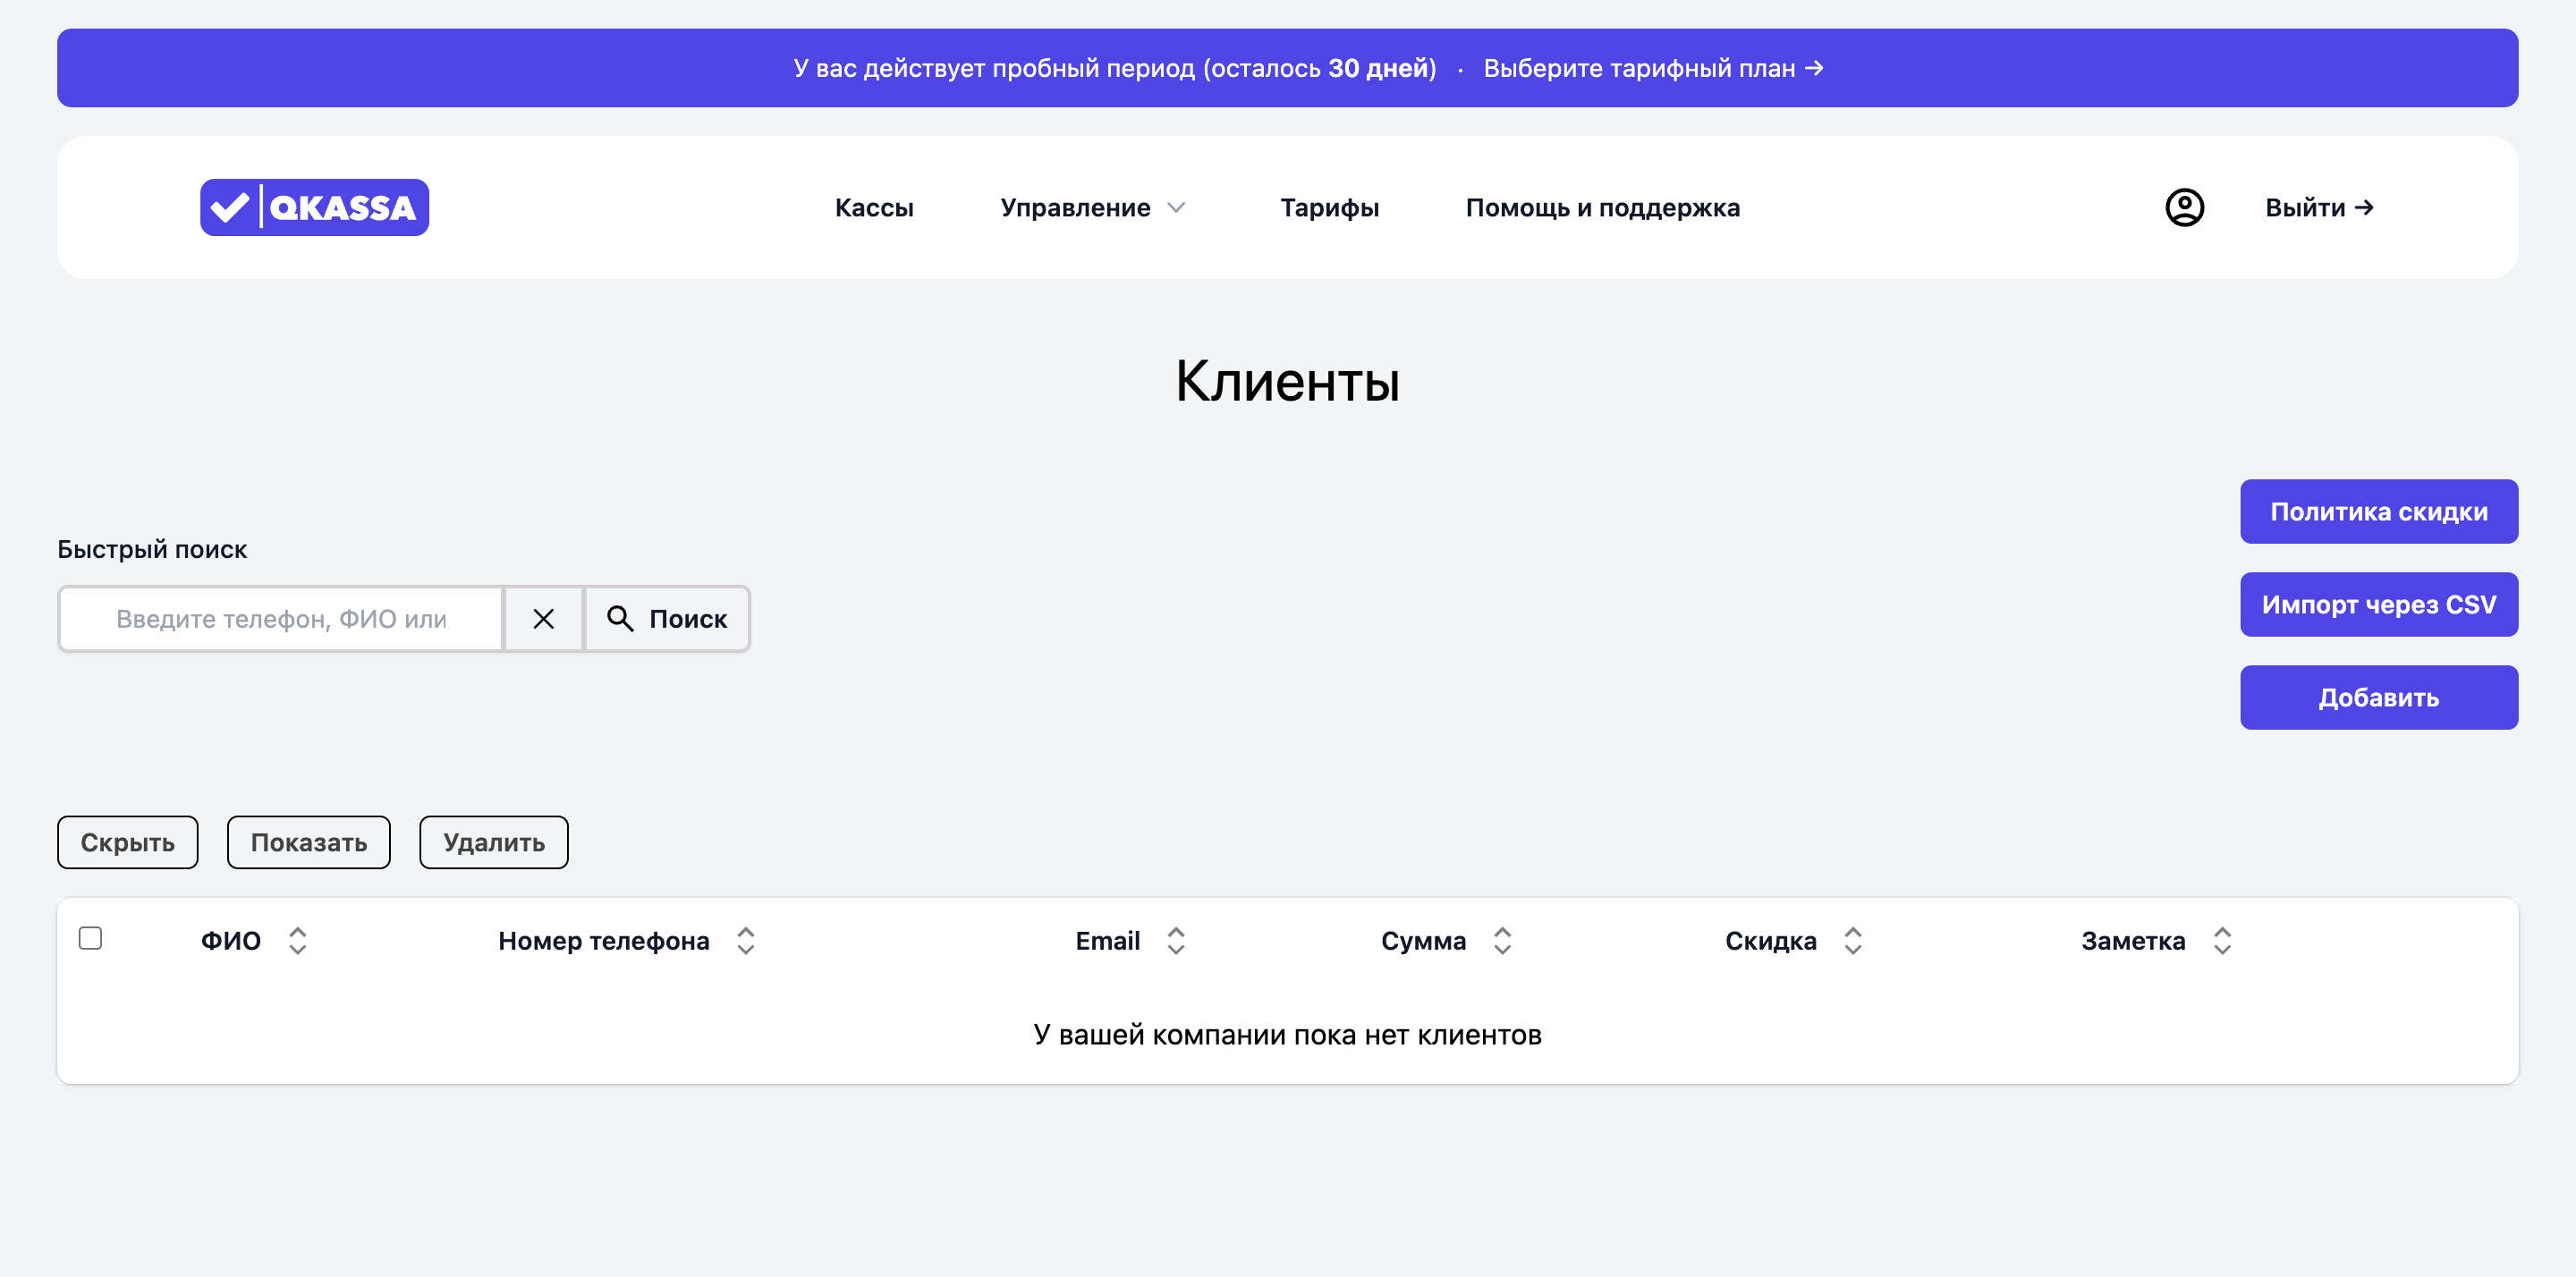Go to the Тарифы page
This screenshot has width=2576, height=1277.
(x=1329, y=207)
